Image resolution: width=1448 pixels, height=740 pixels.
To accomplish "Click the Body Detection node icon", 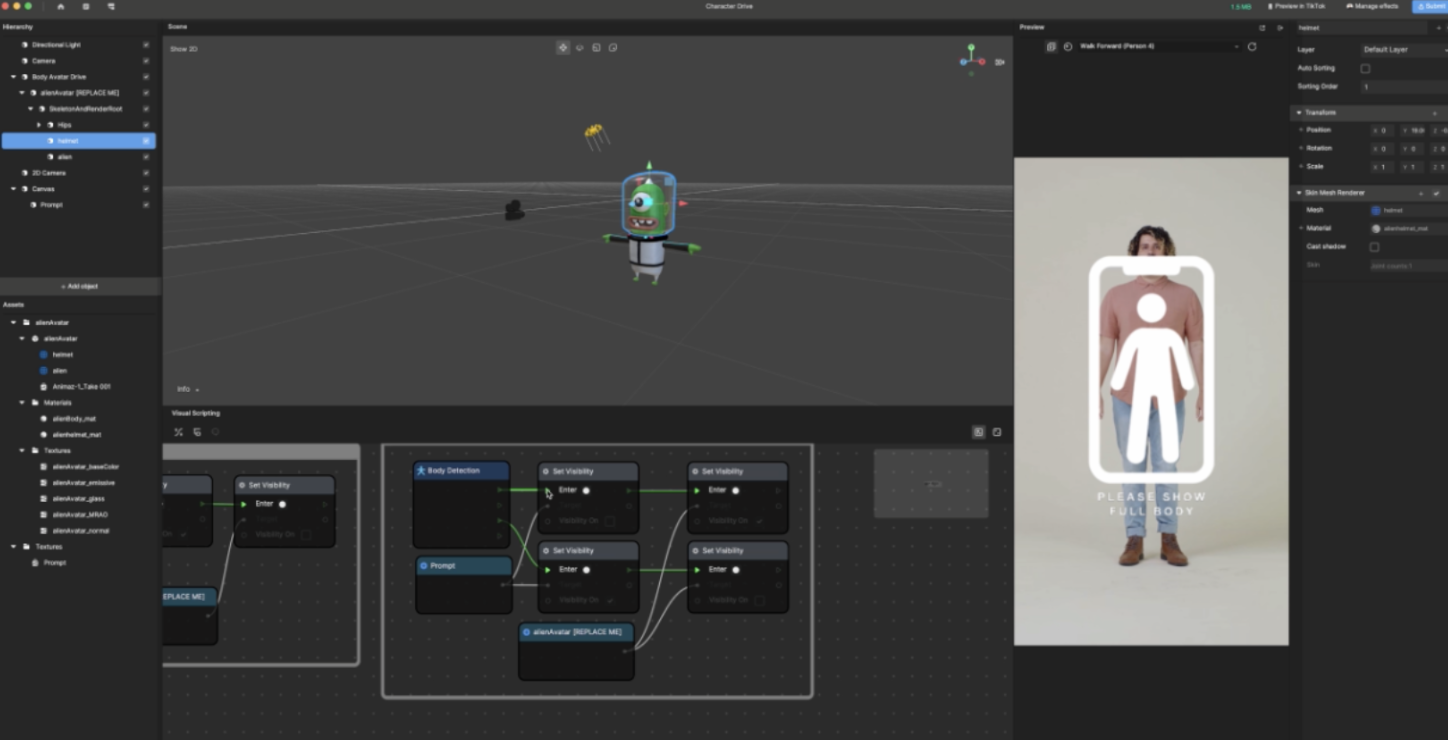I will [421, 470].
